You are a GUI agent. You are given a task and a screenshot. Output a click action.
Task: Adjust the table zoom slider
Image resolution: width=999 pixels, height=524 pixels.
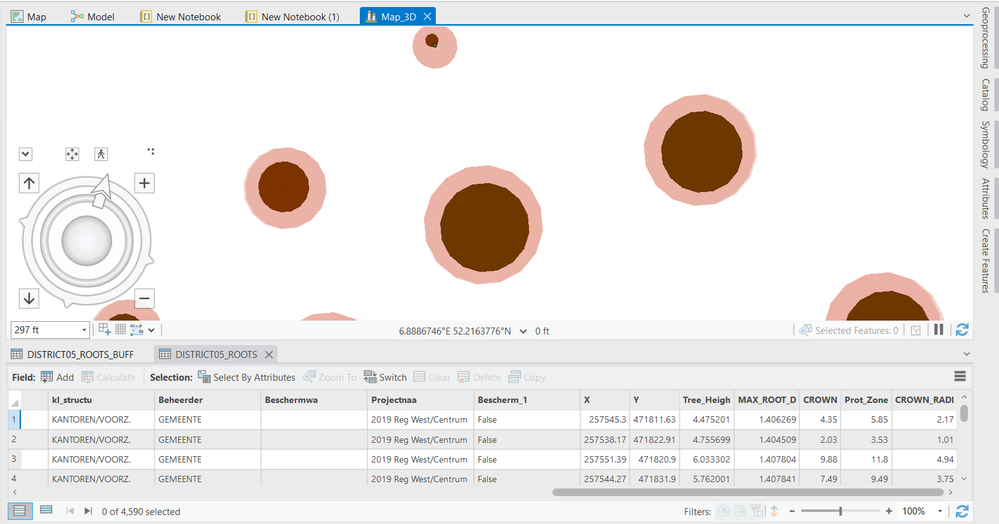pos(840,511)
